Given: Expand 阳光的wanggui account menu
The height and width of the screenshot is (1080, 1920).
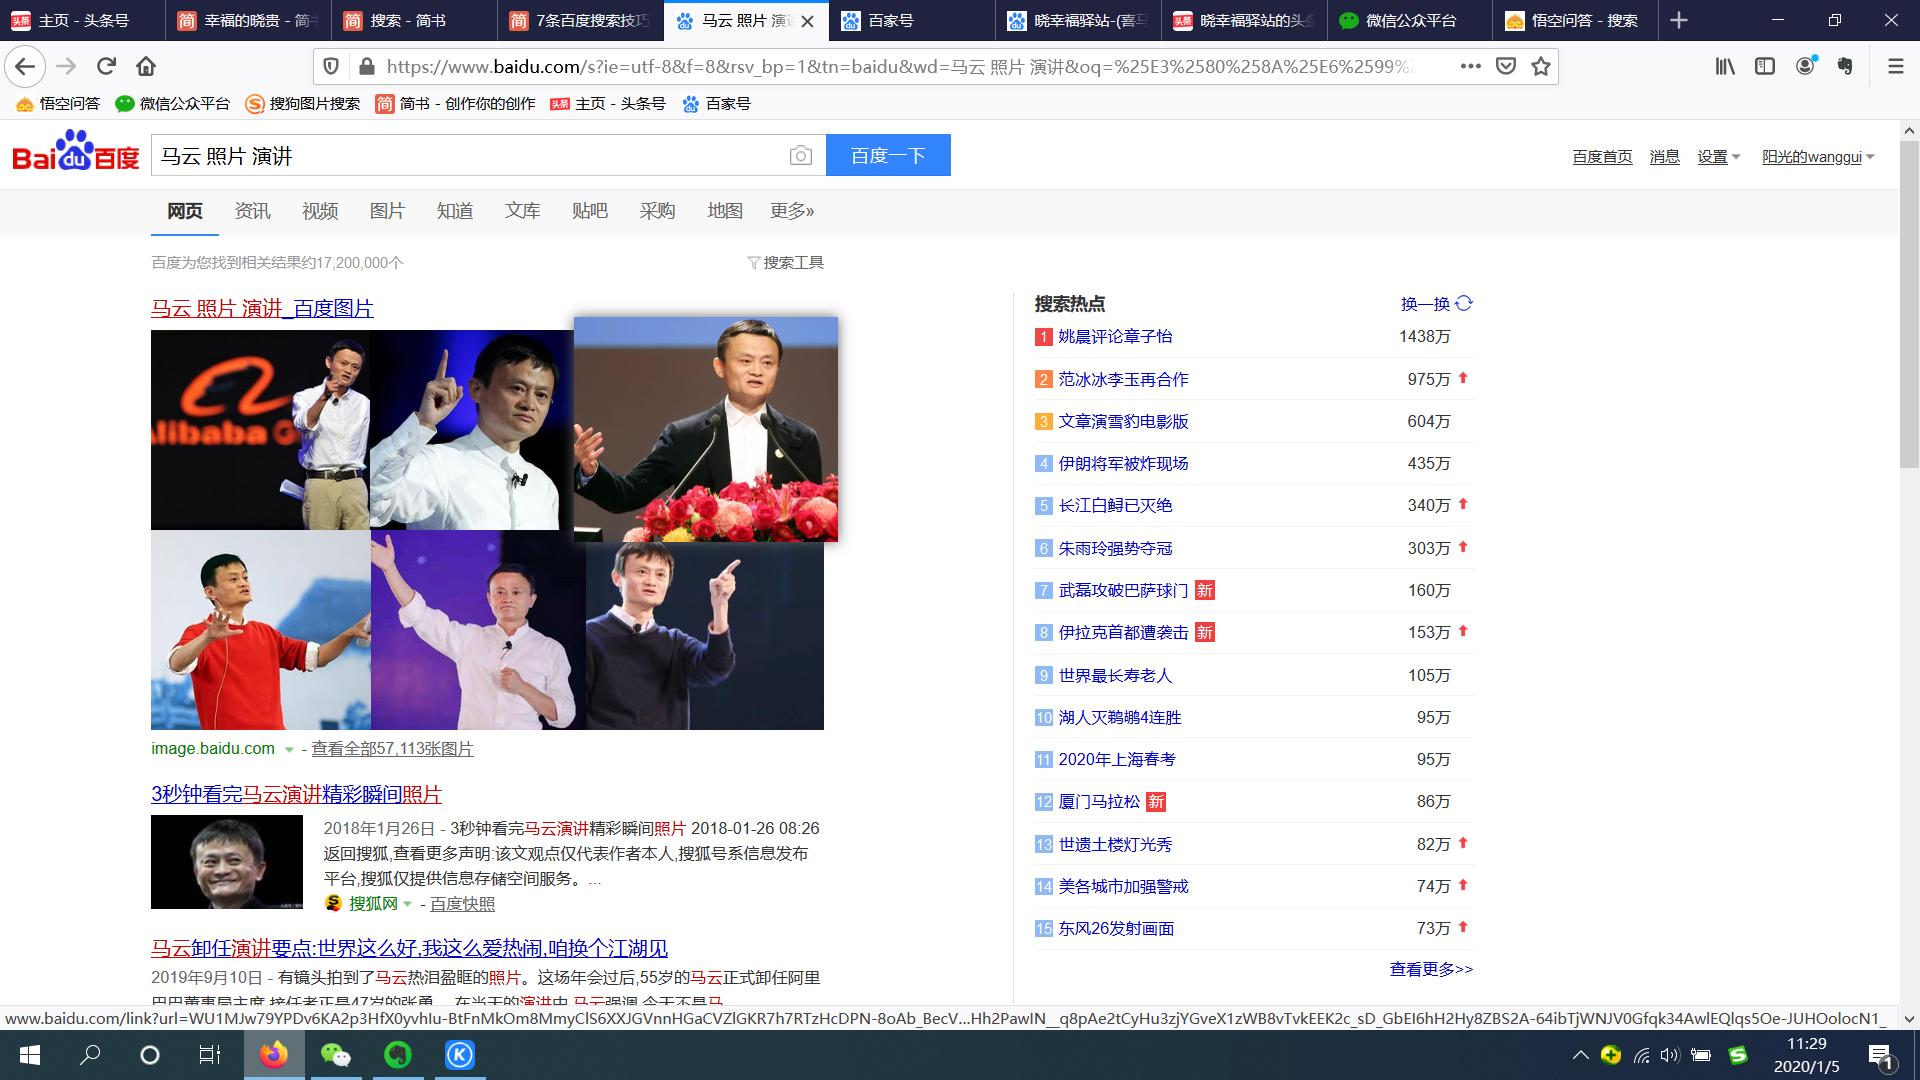Looking at the screenshot, I should pos(1818,157).
